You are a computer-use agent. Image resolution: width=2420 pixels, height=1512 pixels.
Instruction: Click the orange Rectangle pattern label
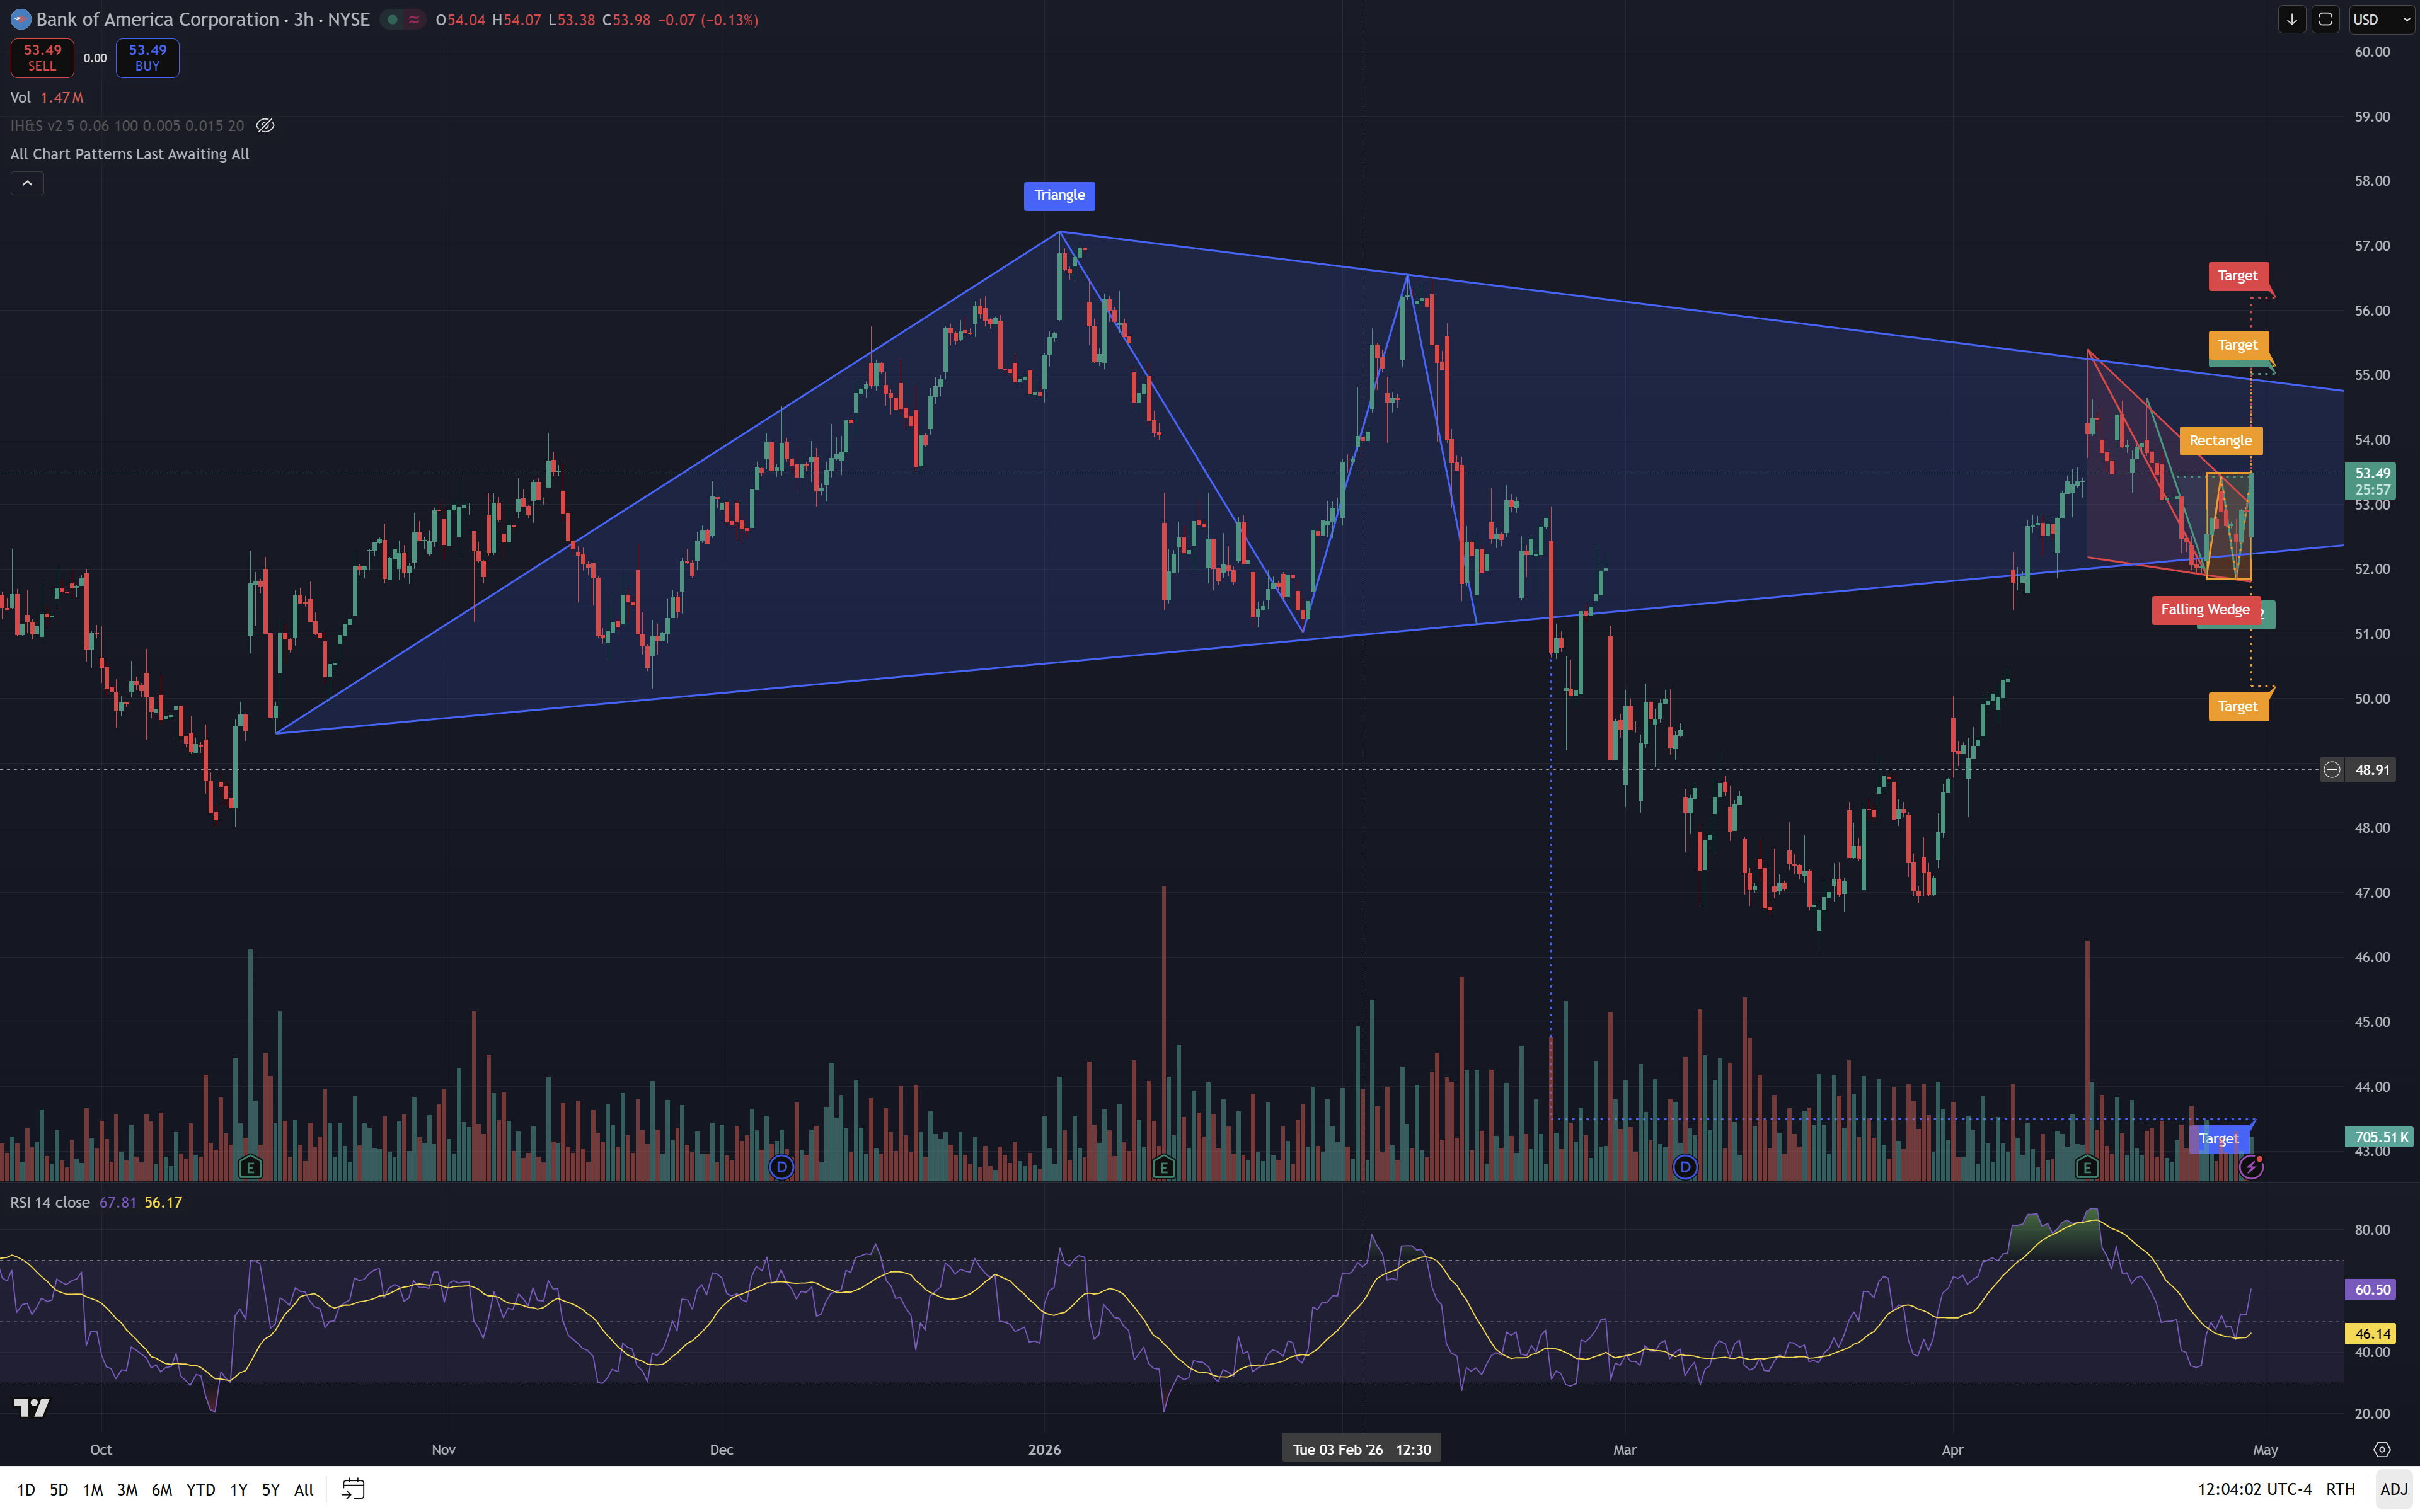point(2220,441)
